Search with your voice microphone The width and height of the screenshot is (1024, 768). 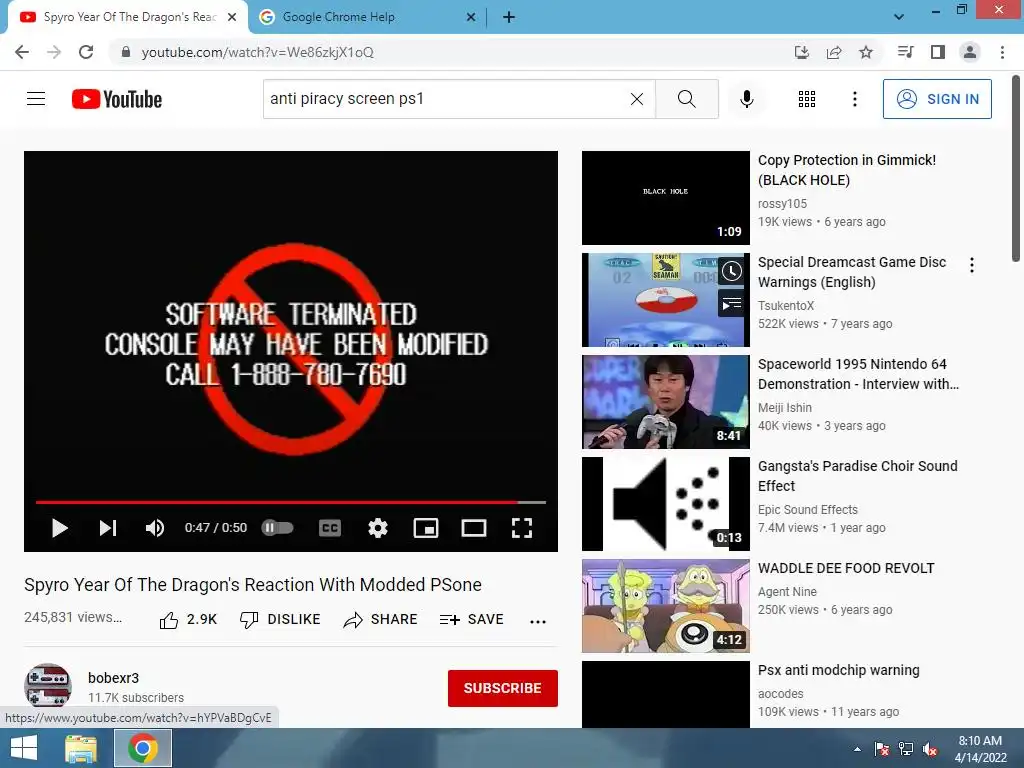coord(747,99)
